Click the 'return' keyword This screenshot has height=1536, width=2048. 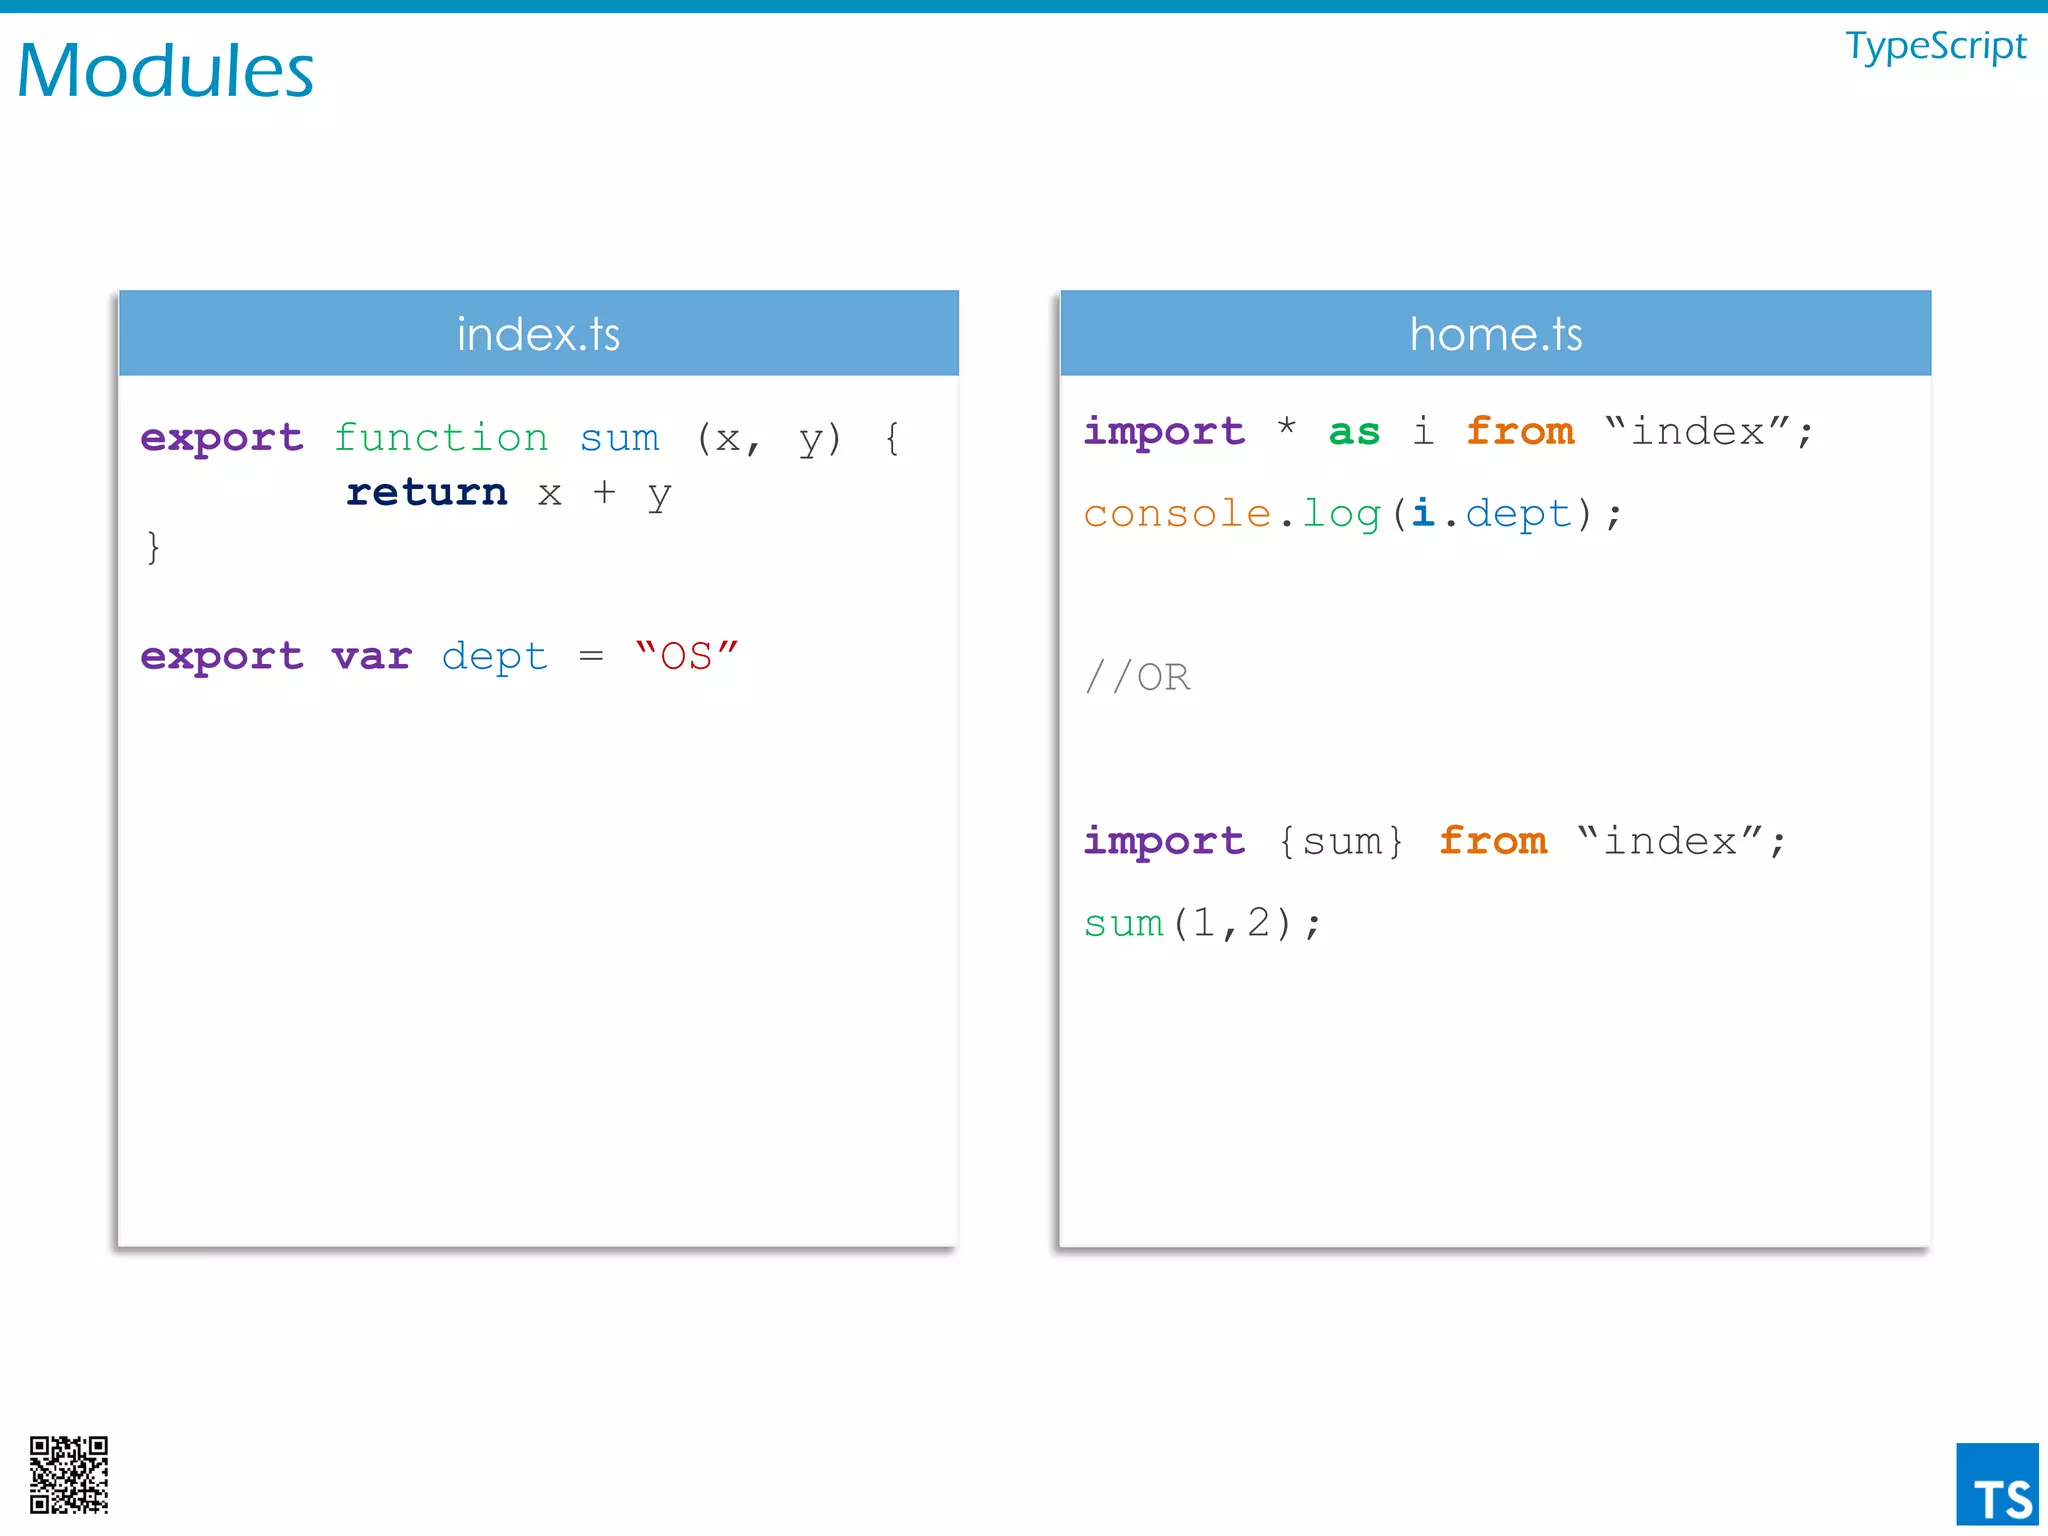click(x=427, y=492)
